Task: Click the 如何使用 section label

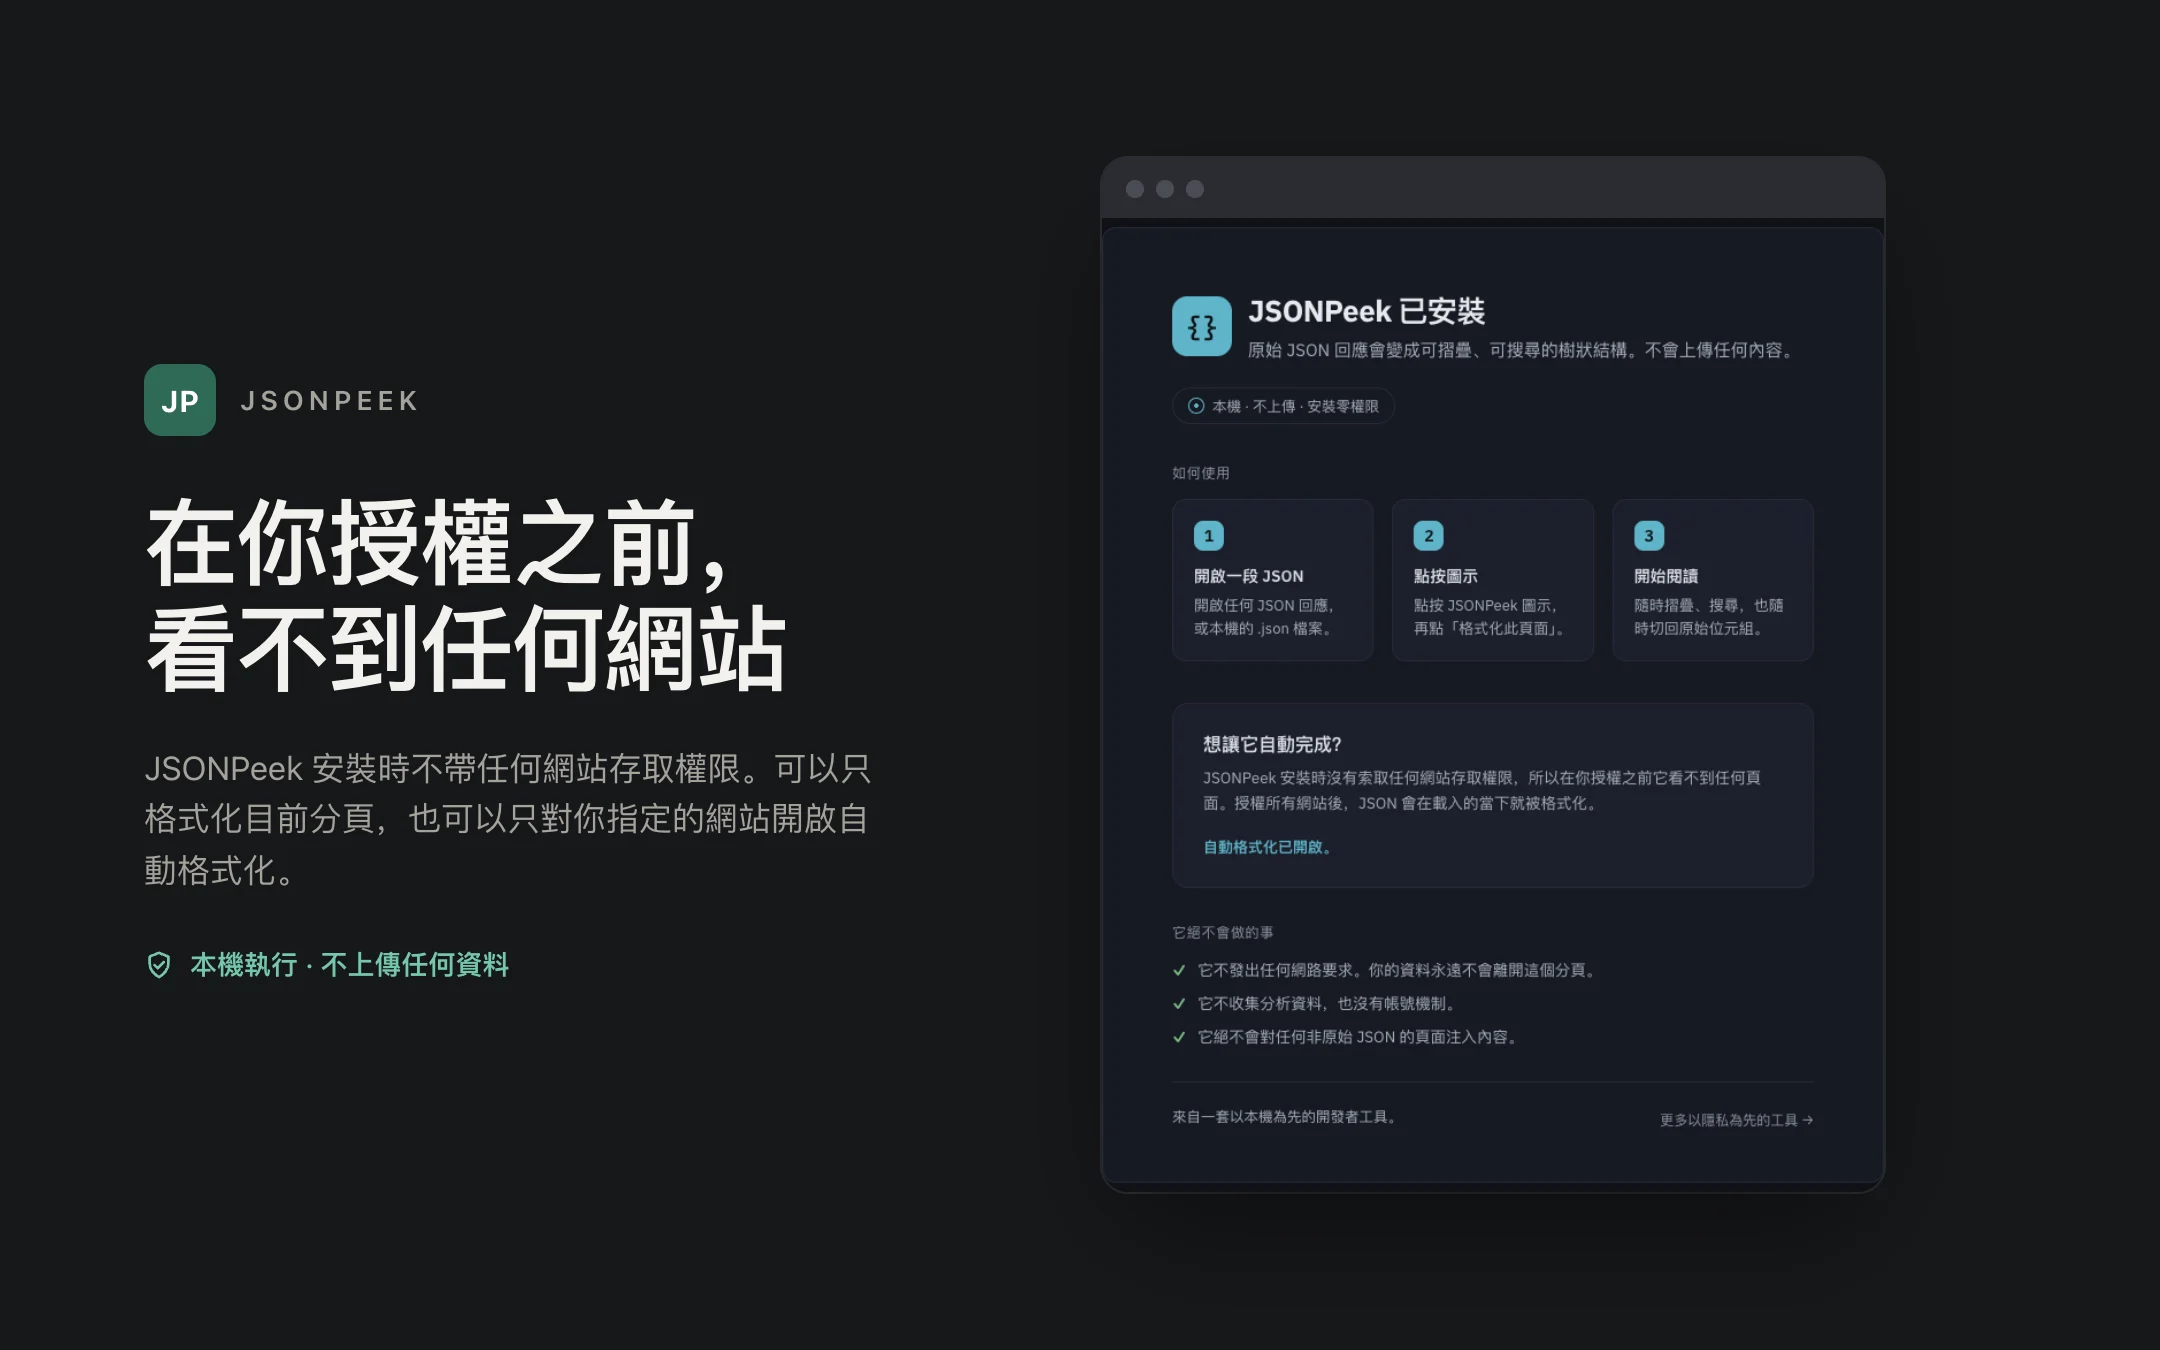Action: (1201, 473)
